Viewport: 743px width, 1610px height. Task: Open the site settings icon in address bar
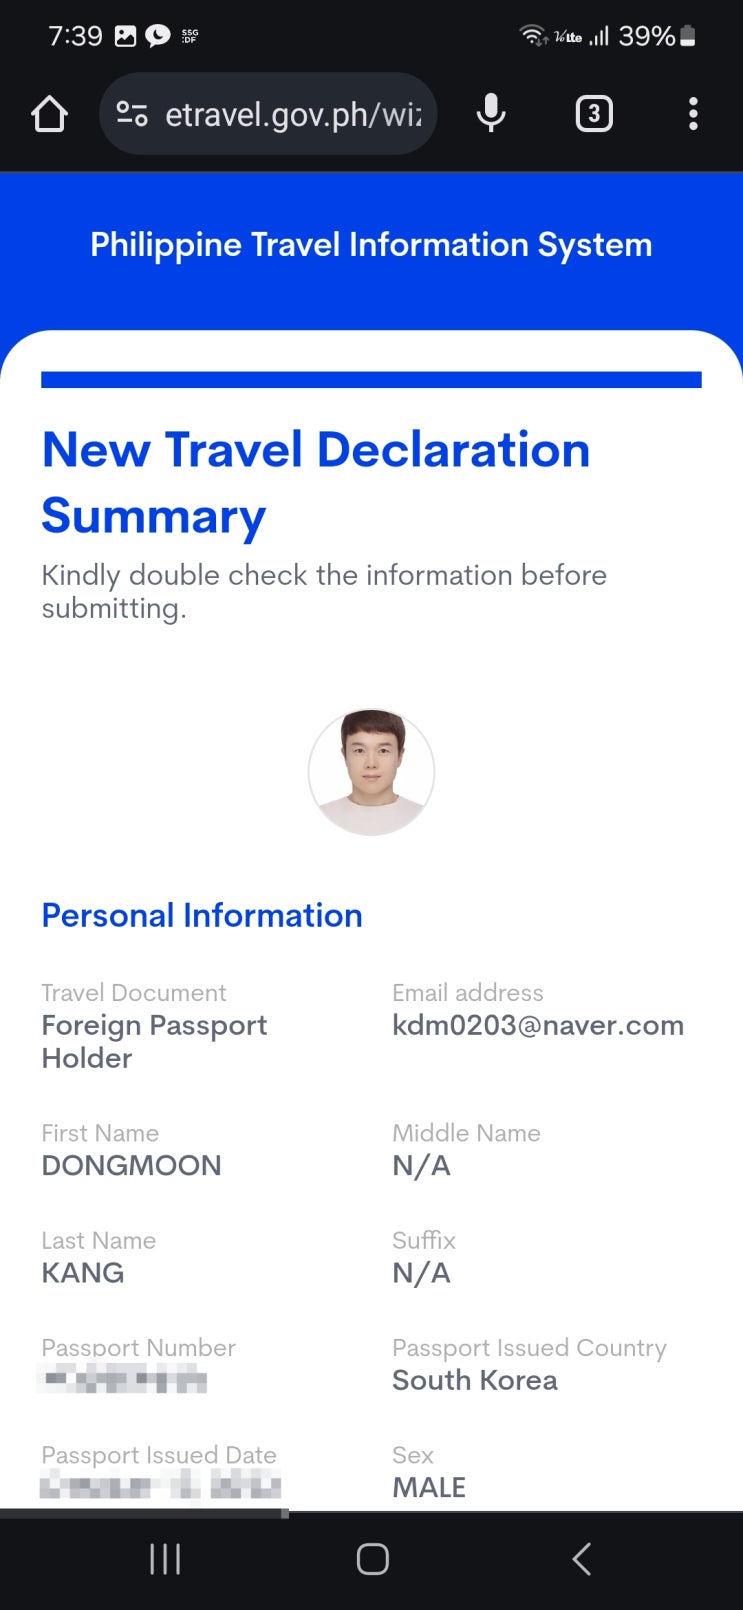click(132, 114)
